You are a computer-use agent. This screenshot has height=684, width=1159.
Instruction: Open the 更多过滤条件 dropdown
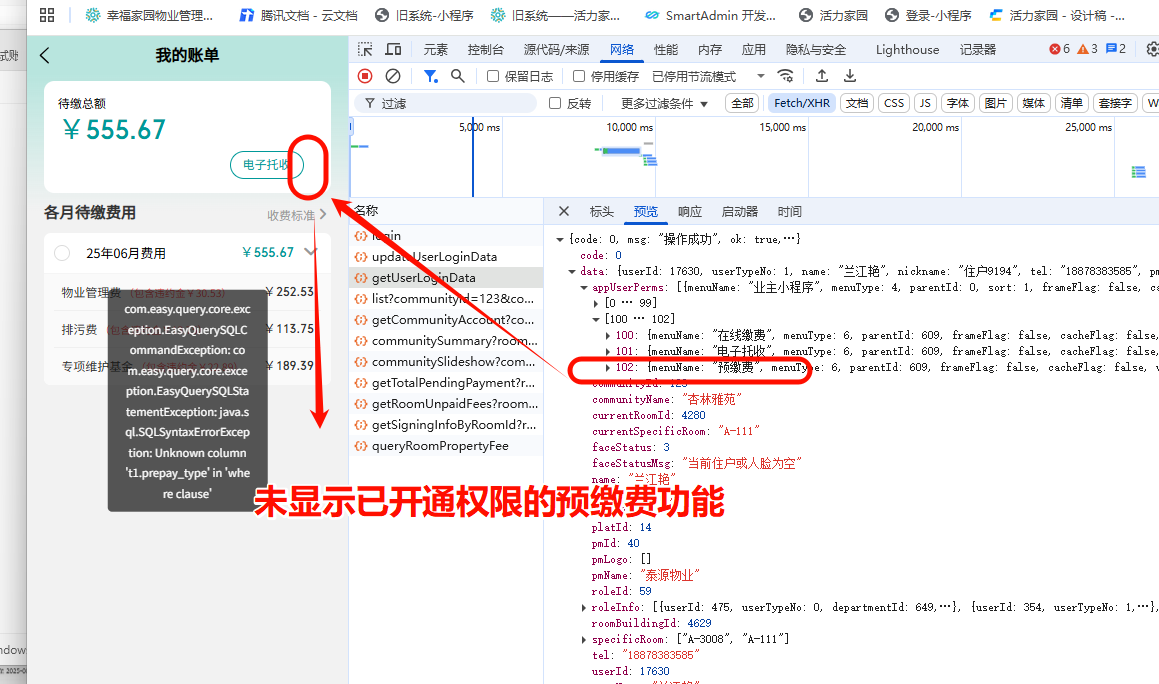664,103
